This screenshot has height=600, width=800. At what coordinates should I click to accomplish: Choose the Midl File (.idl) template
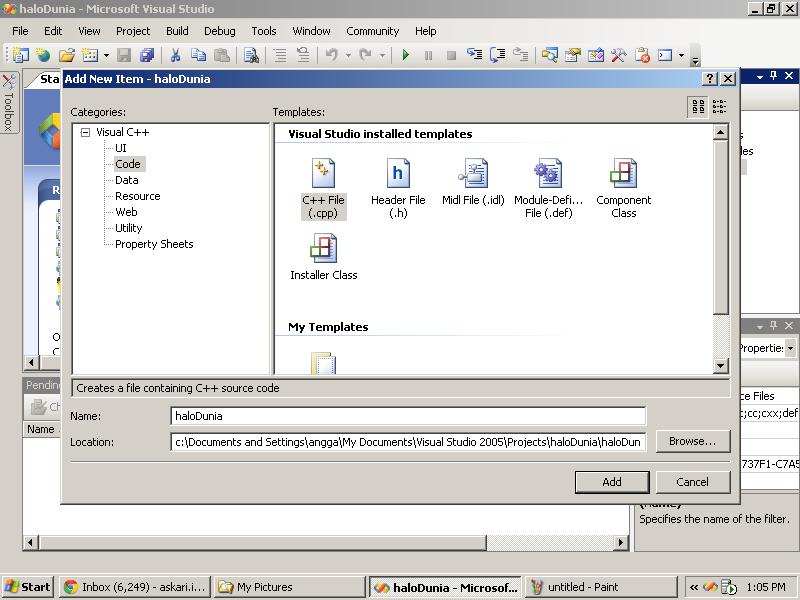pyautogui.click(x=473, y=182)
